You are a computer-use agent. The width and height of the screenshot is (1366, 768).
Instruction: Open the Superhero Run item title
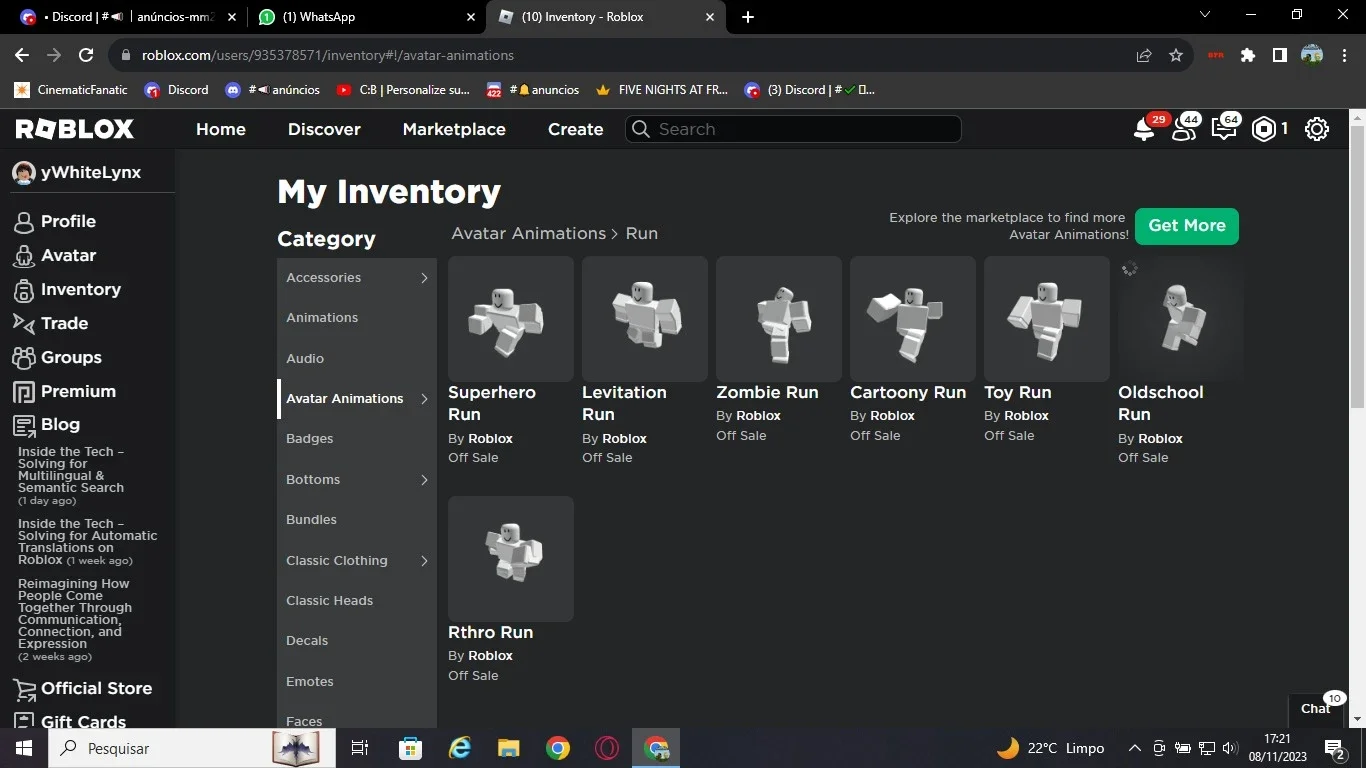tap(492, 403)
